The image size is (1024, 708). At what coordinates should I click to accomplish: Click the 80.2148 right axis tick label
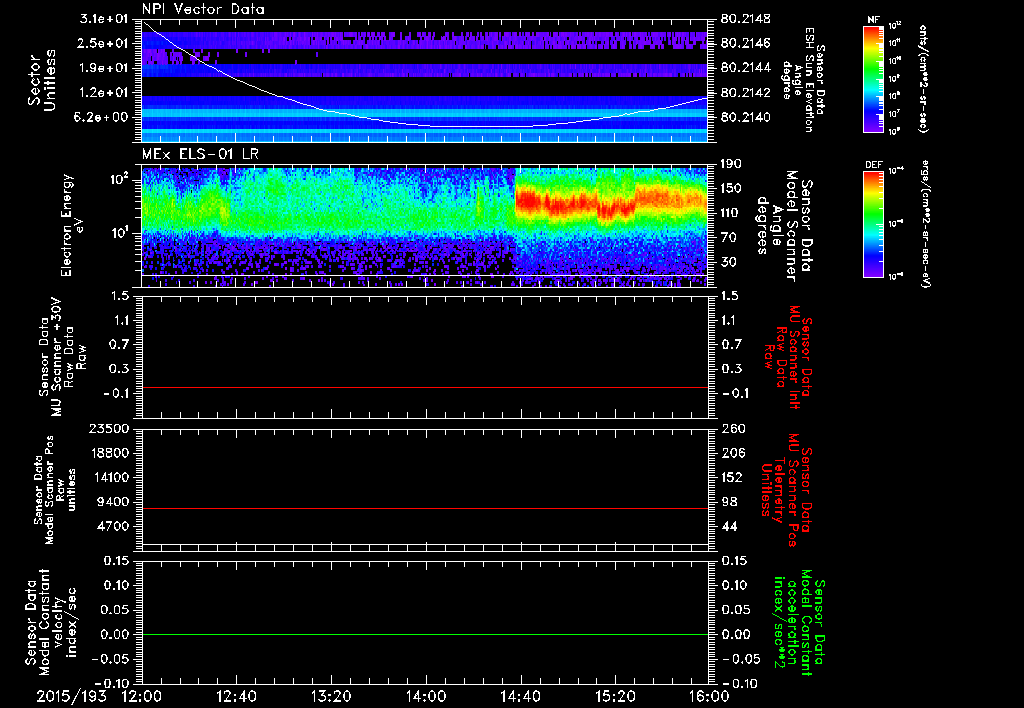(745, 19)
